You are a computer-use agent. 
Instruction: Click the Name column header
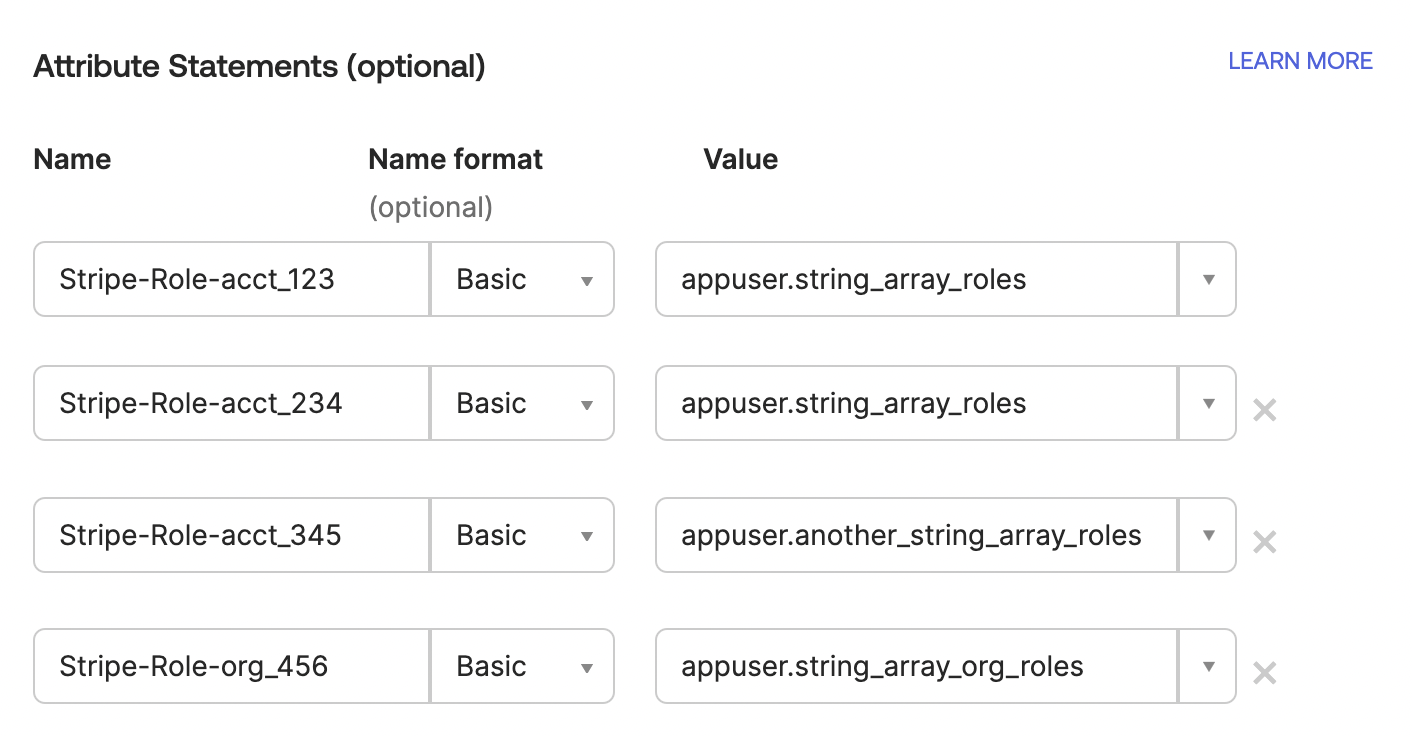click(72, 159)
